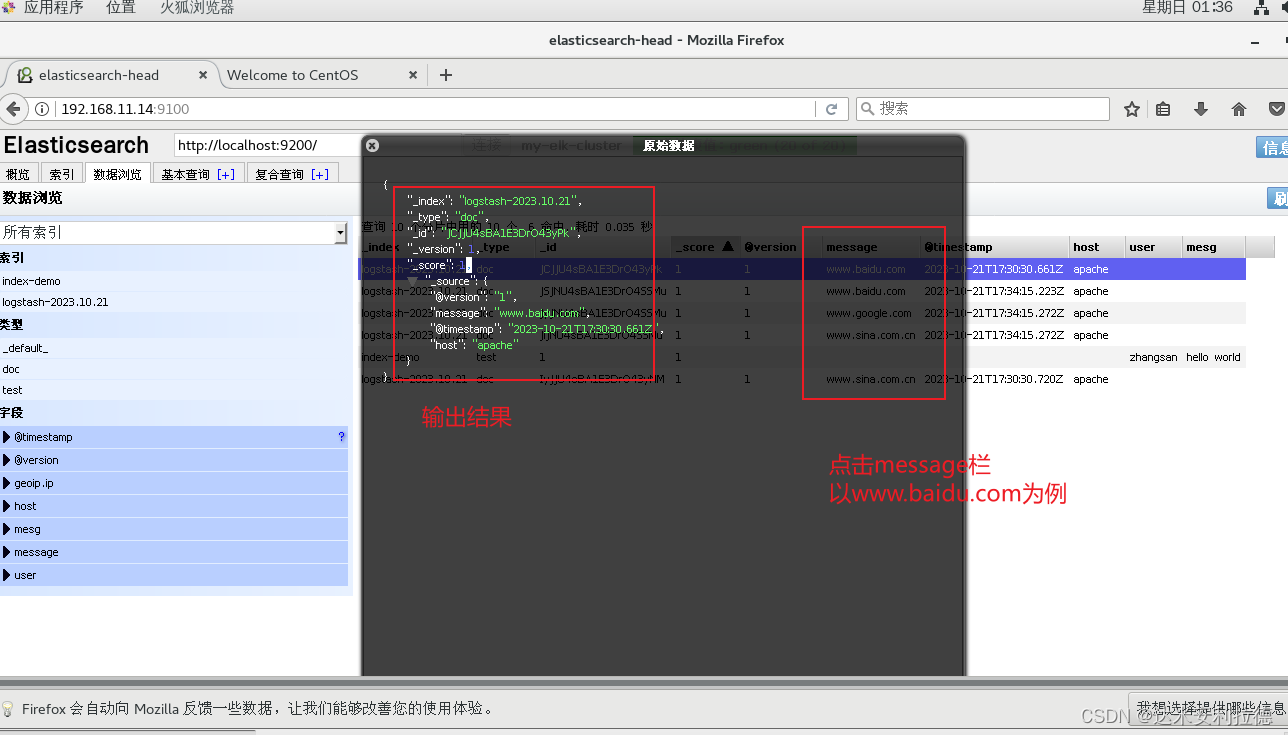1288x735 pixels.
Task: Add a new 复合查询 tab with [+]
Action: click(319, 174)
